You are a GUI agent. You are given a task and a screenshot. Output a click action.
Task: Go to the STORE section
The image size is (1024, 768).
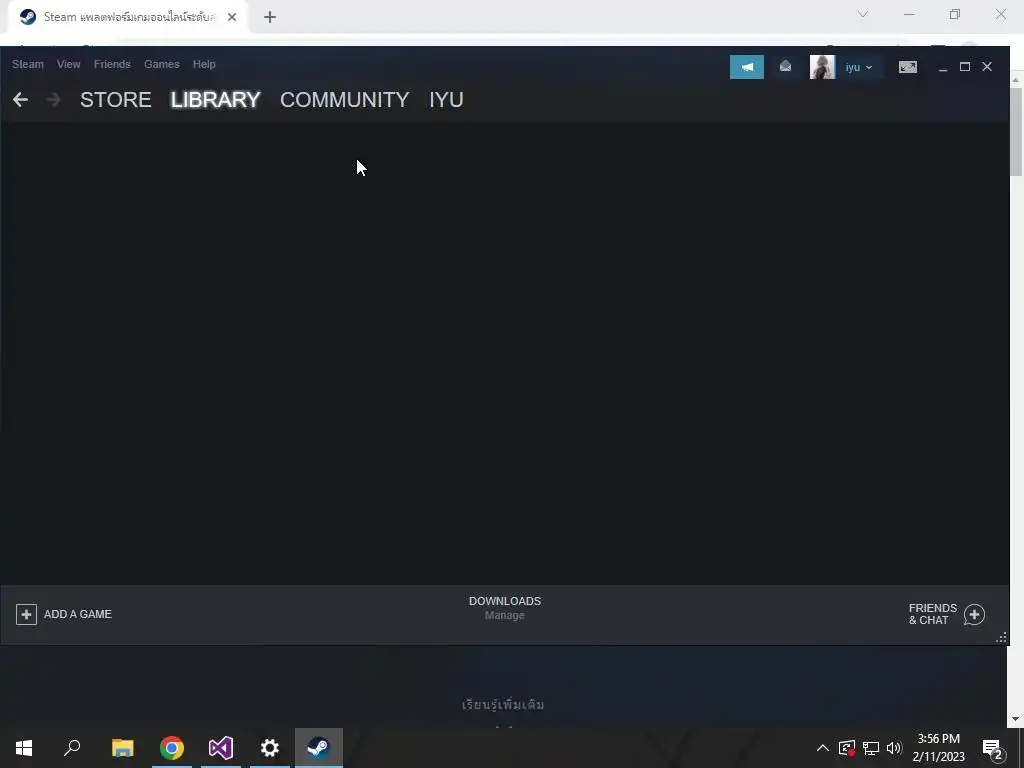coord(116,99)
